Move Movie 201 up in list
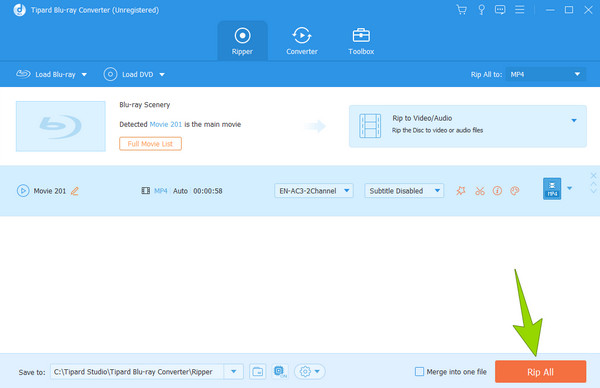Screen dimensions: 600x388 593,184
